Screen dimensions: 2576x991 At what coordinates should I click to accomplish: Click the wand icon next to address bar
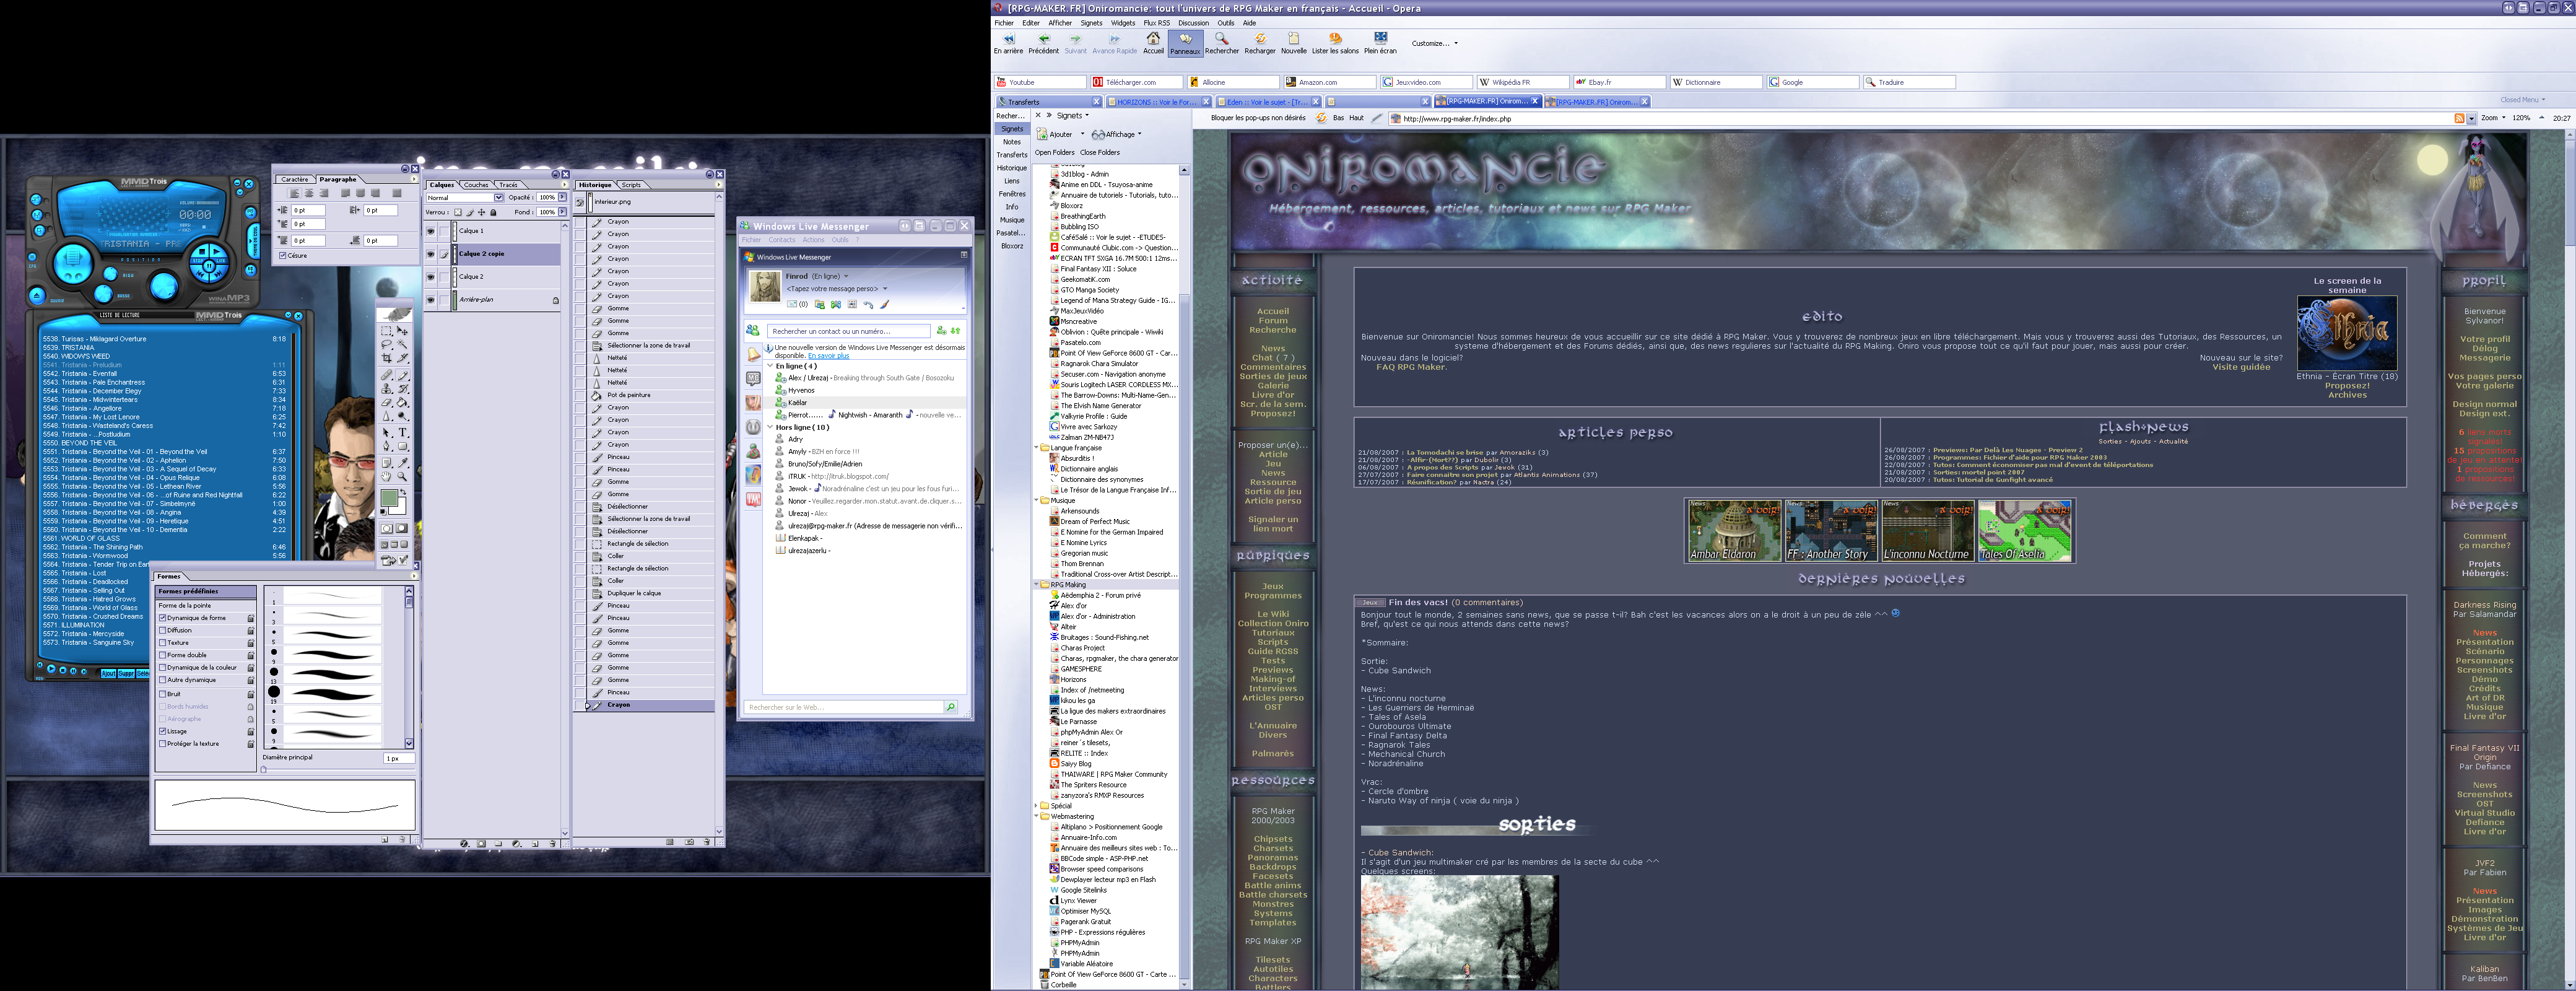point(1377,118)
